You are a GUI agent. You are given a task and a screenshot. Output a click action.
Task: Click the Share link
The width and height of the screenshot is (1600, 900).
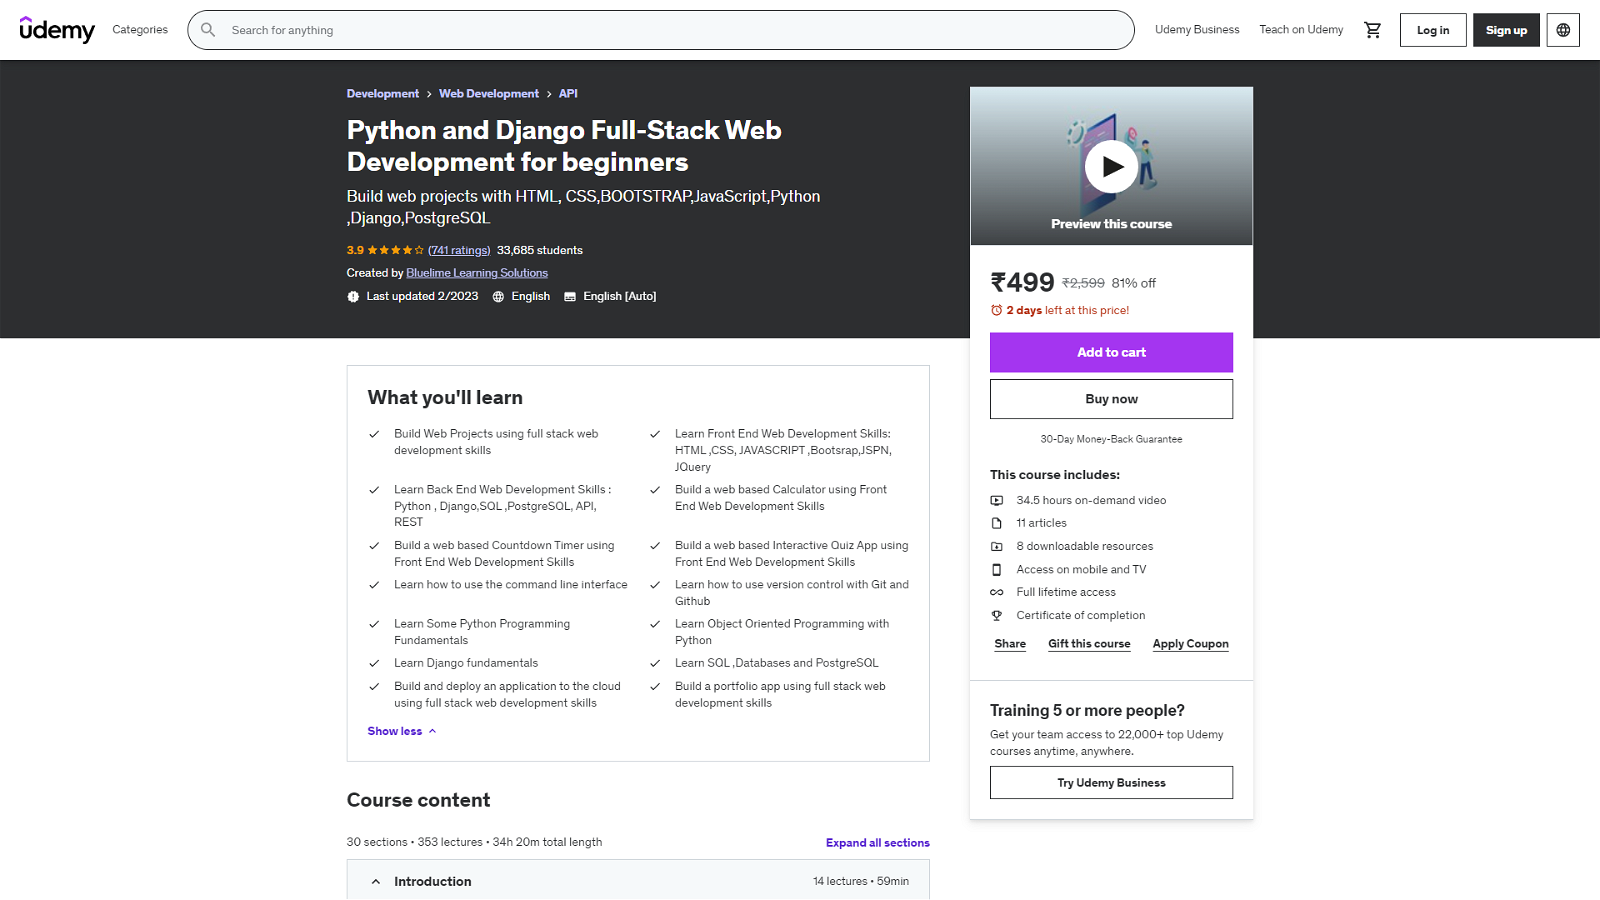(x=1010, y=644)
